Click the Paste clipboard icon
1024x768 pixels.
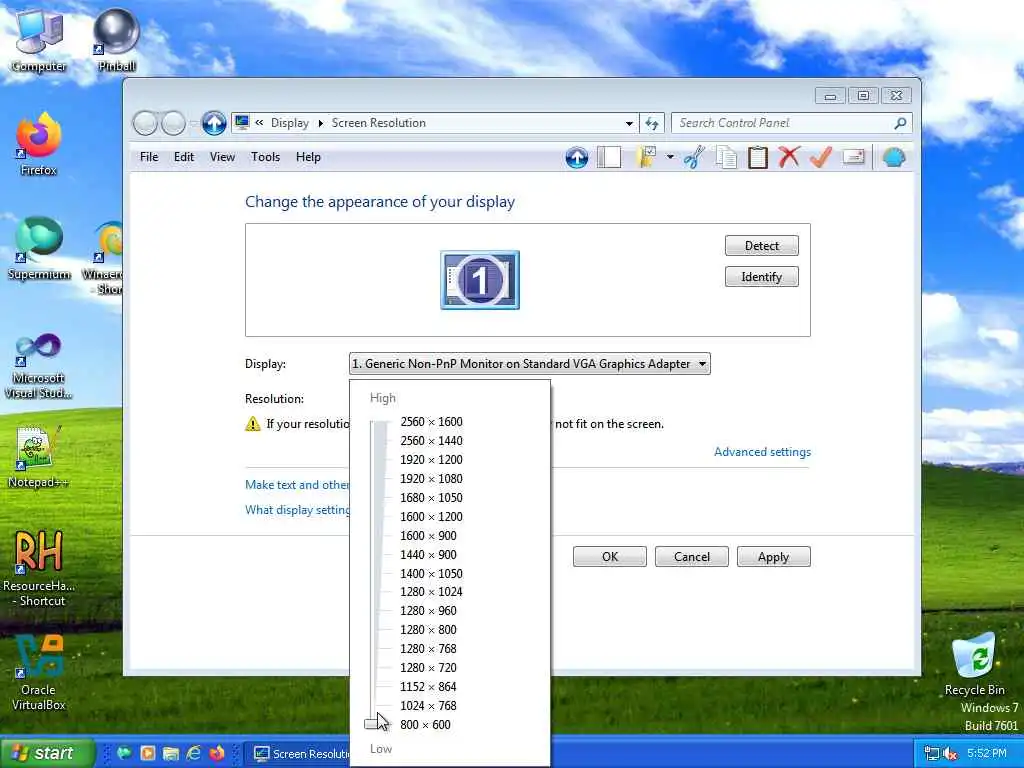tap(757, 157)
